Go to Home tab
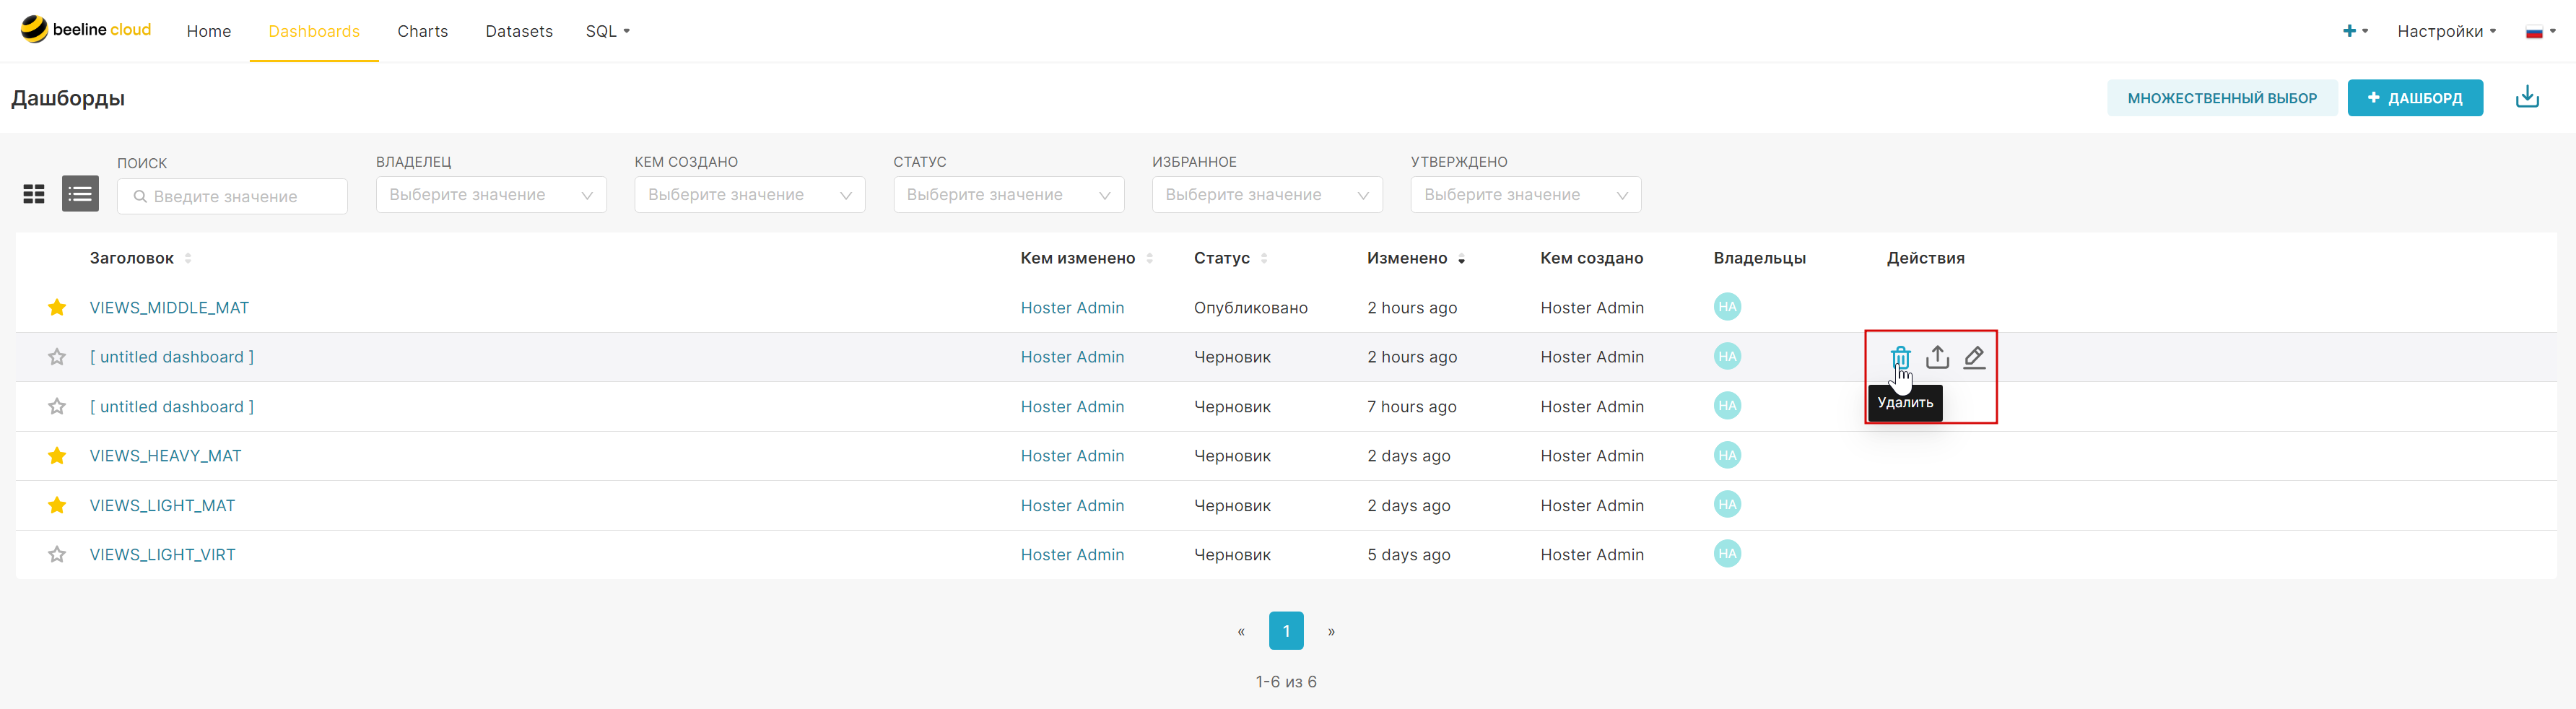Viewport: 2576px width, 709px height. click(x=209, y=31)
